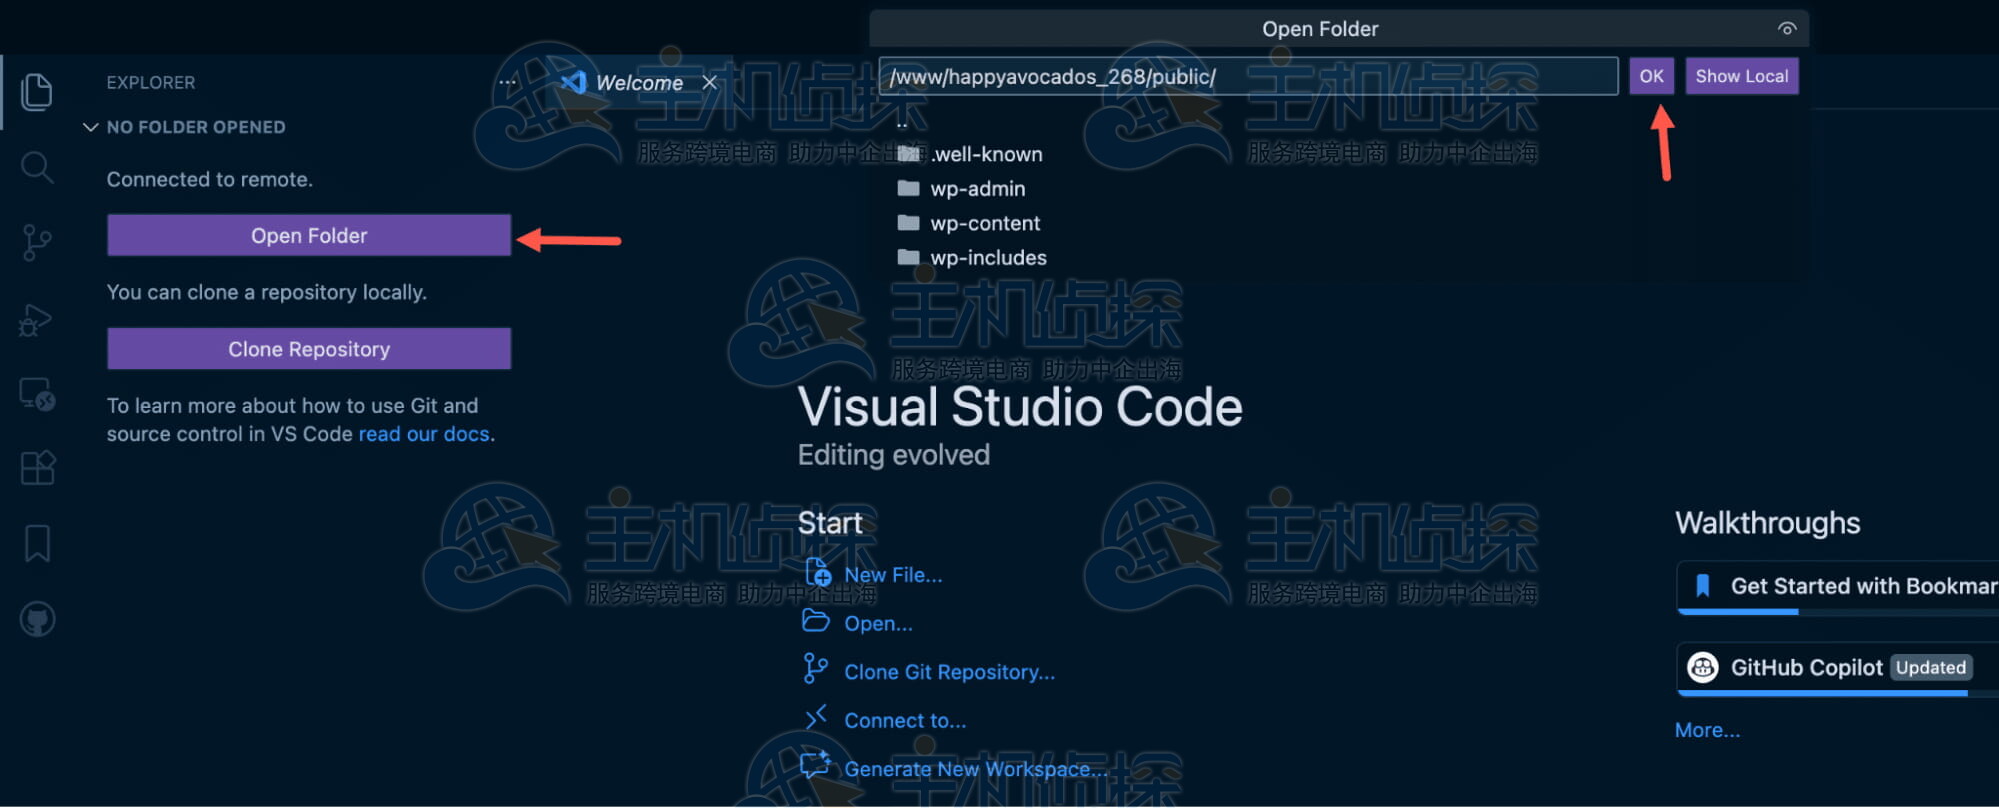Image resolution: width=1999 pixels, height=808 pixels.
Task: Open the Bookmarks view icon
Action: (37, 543)
